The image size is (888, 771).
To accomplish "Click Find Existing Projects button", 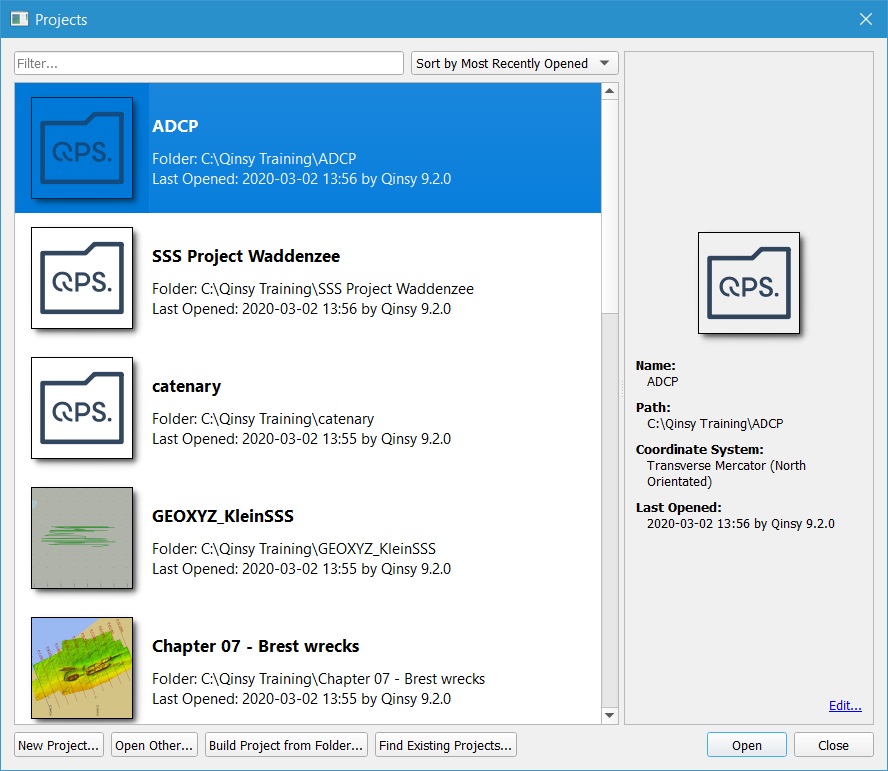I will point(446,745).
